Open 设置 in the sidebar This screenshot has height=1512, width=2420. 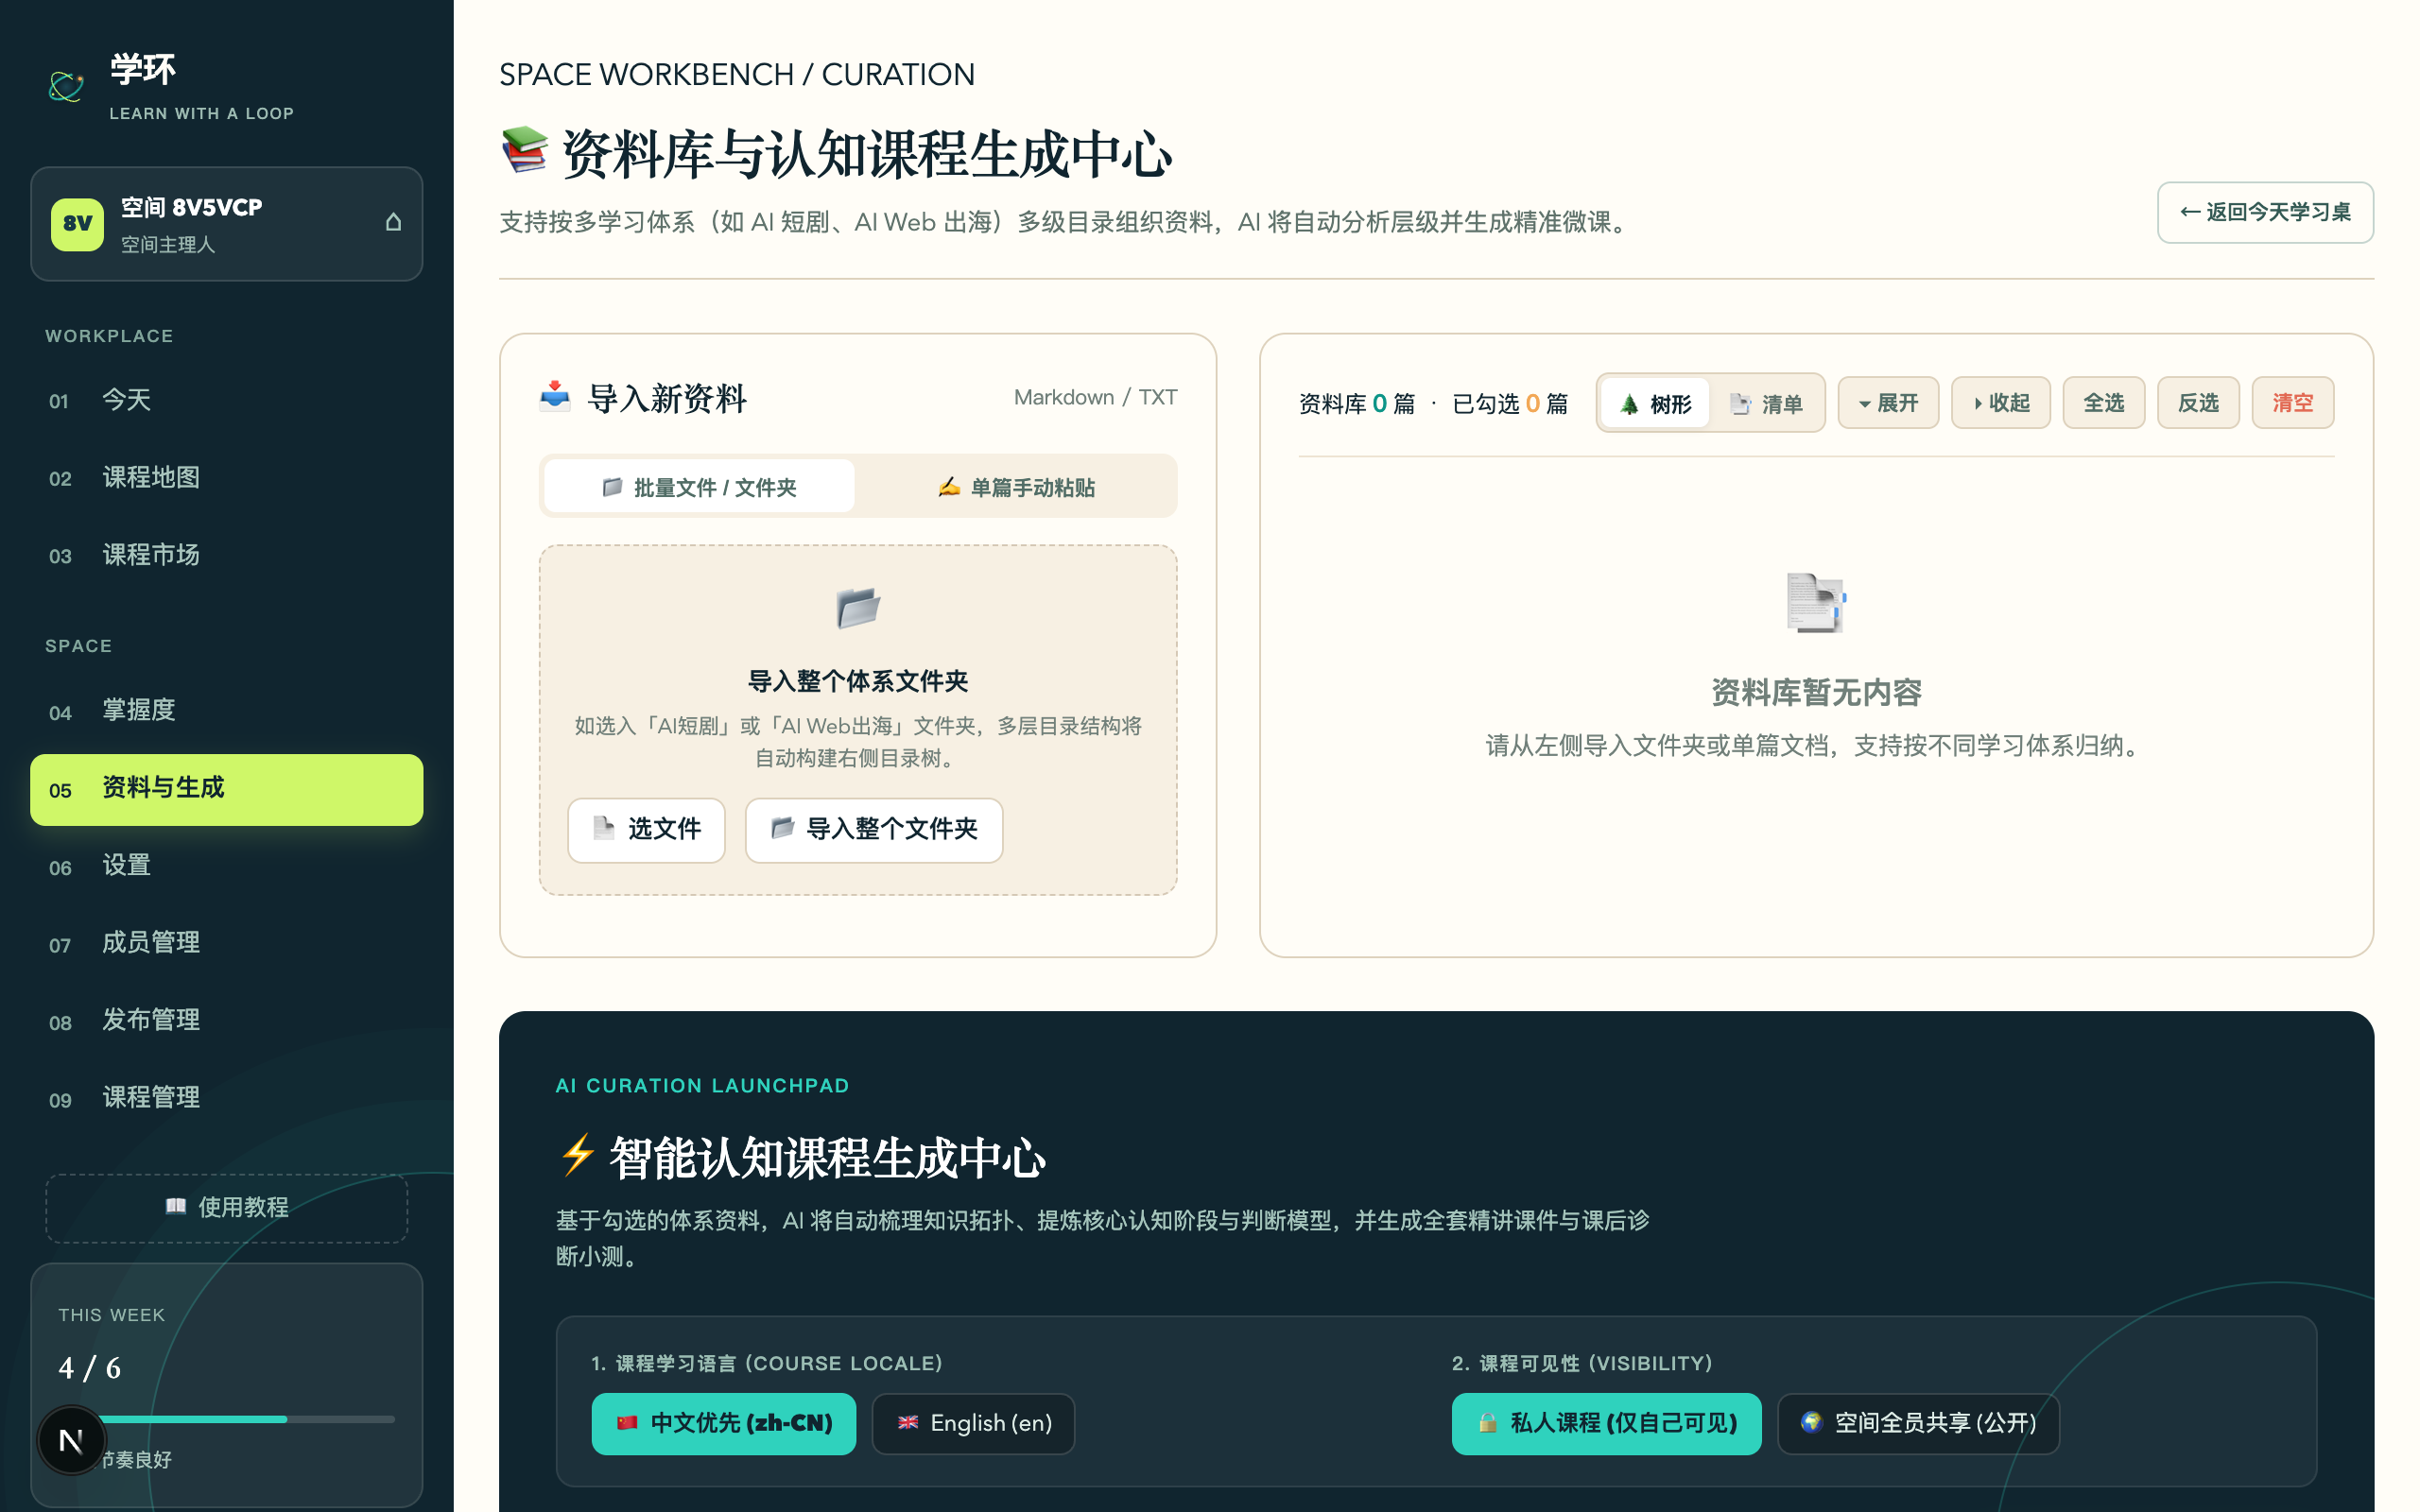click(x=226, y=866)
